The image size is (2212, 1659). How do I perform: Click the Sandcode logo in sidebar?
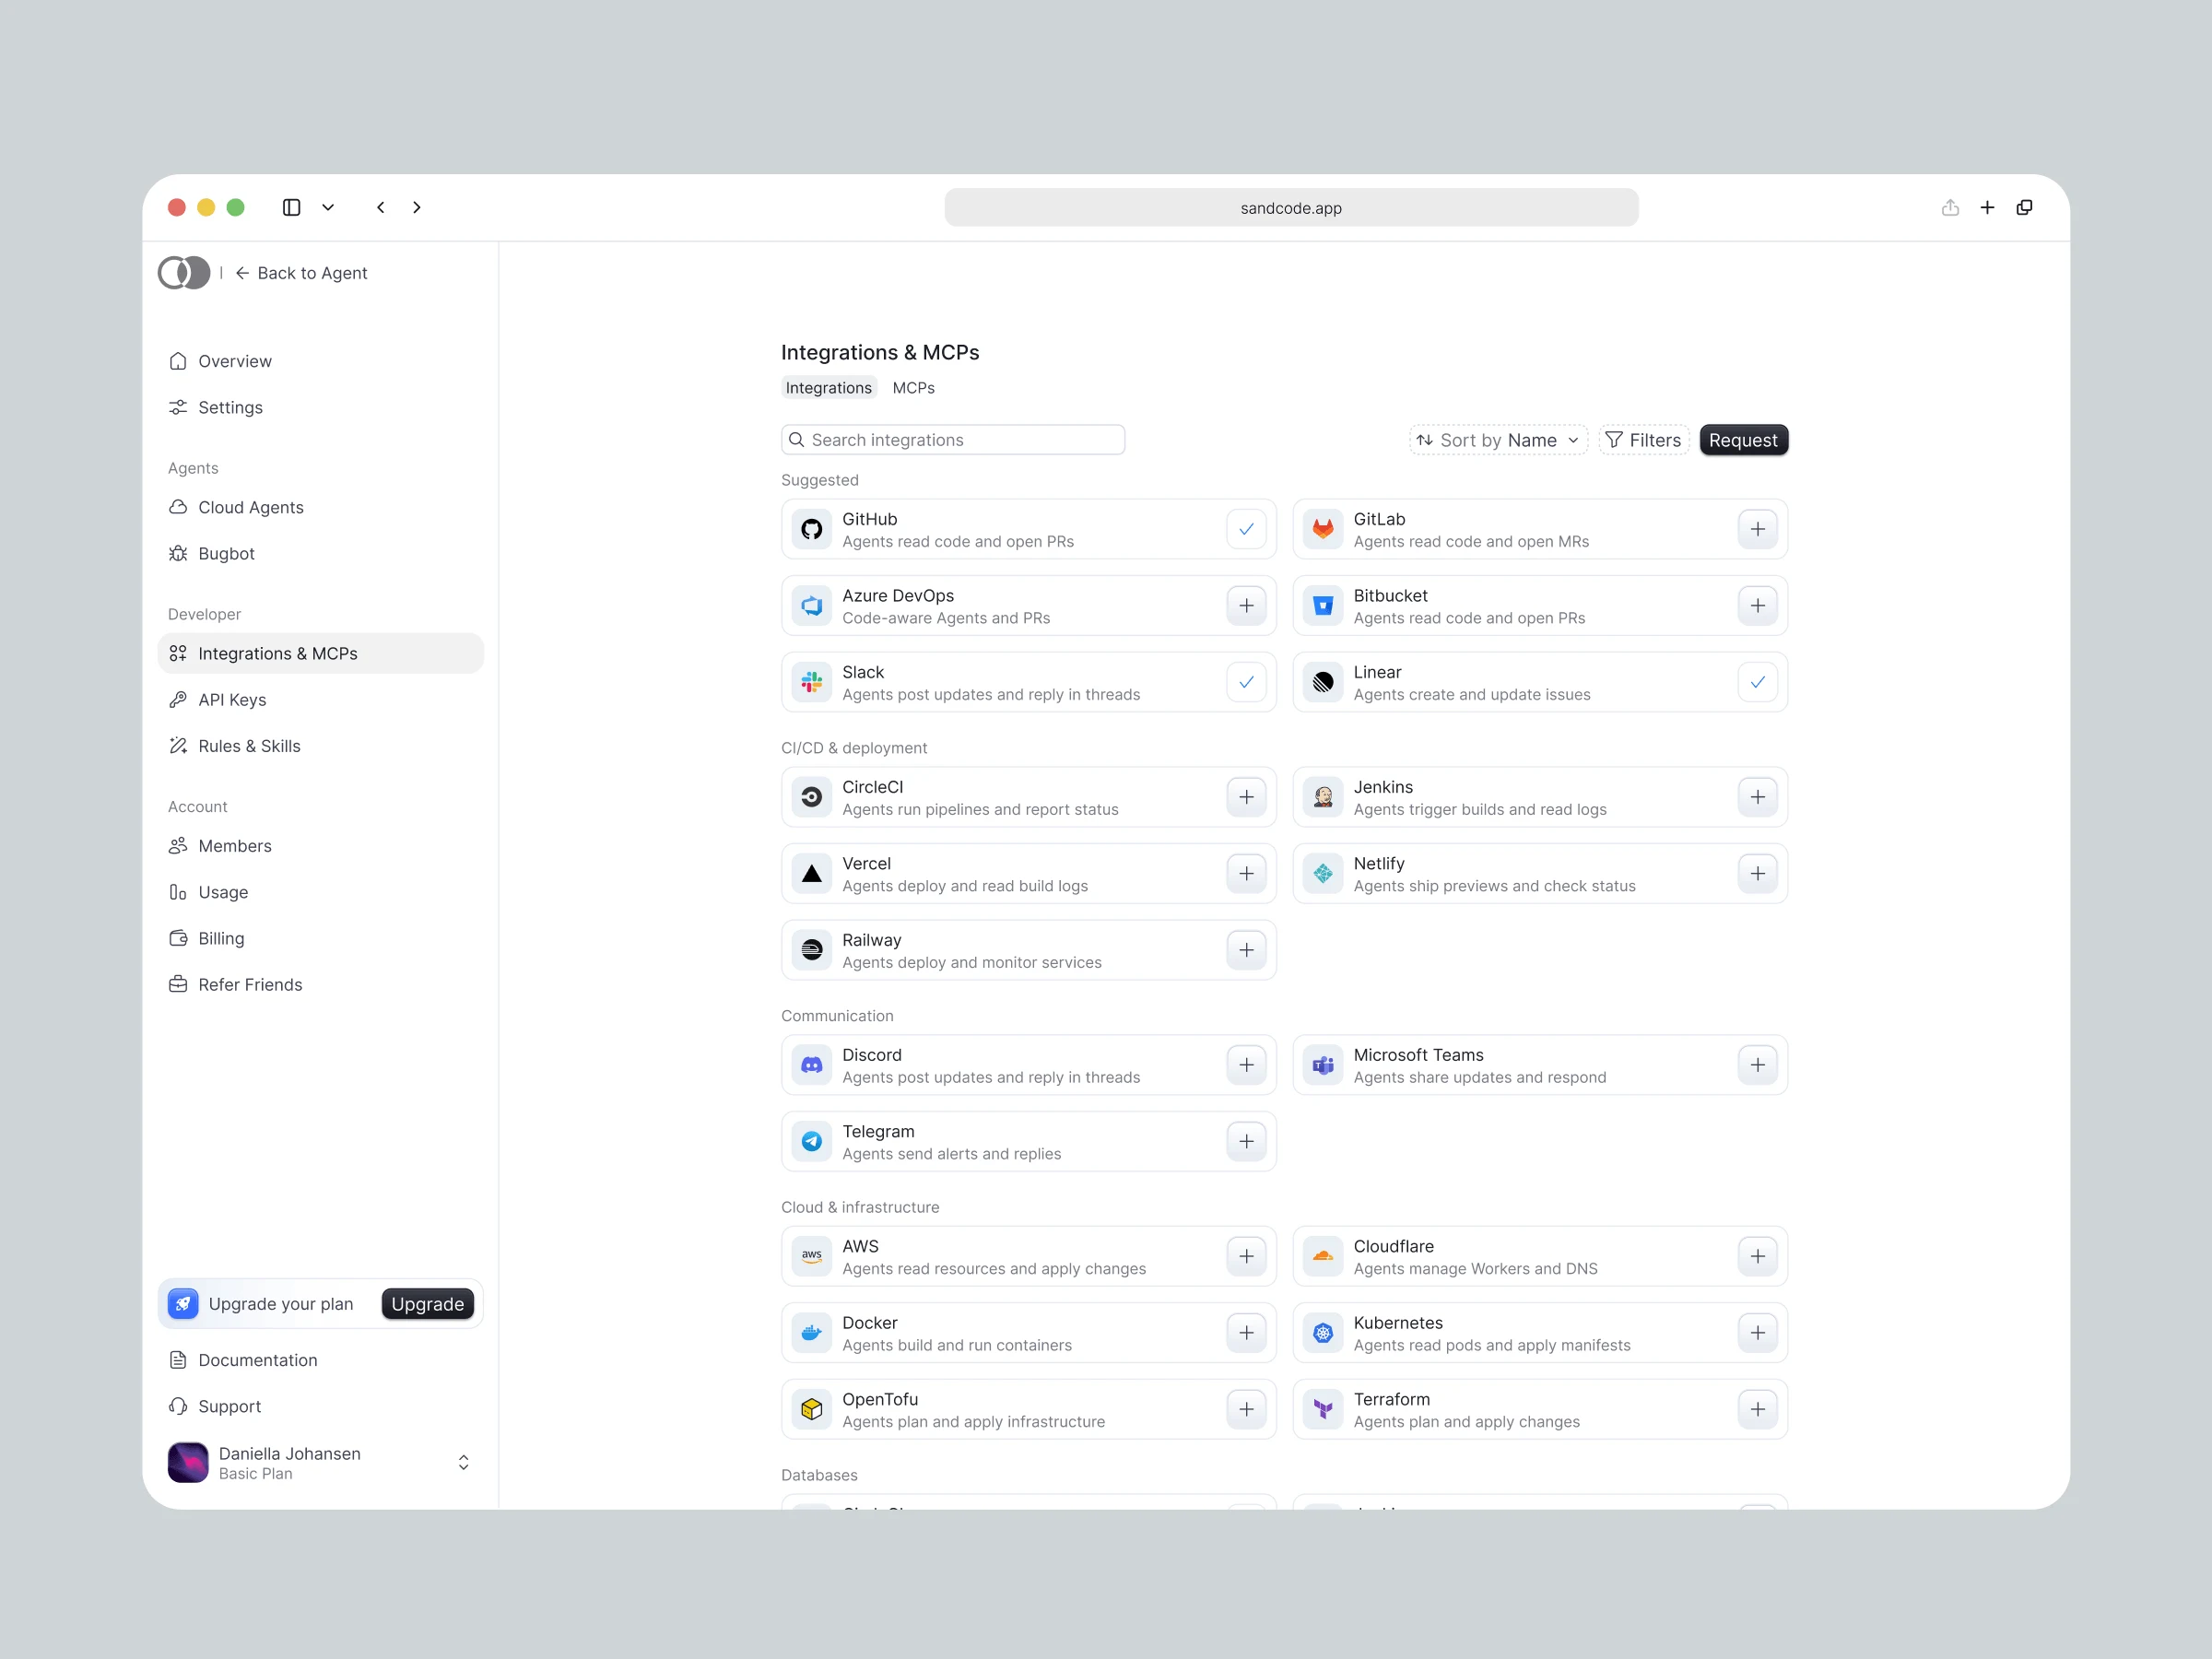tap(184, 273)
